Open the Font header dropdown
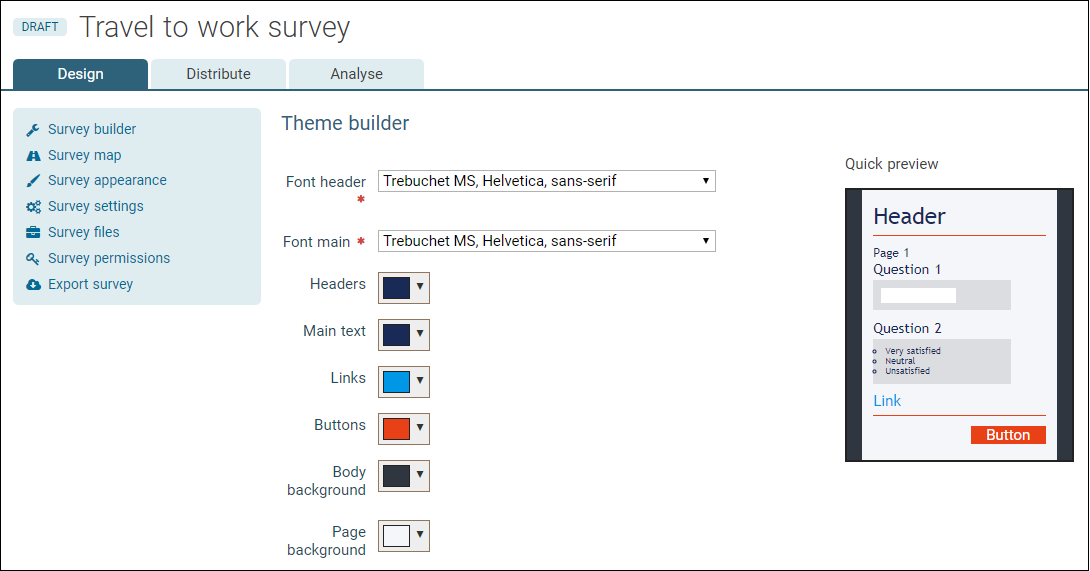 point(546,181)
